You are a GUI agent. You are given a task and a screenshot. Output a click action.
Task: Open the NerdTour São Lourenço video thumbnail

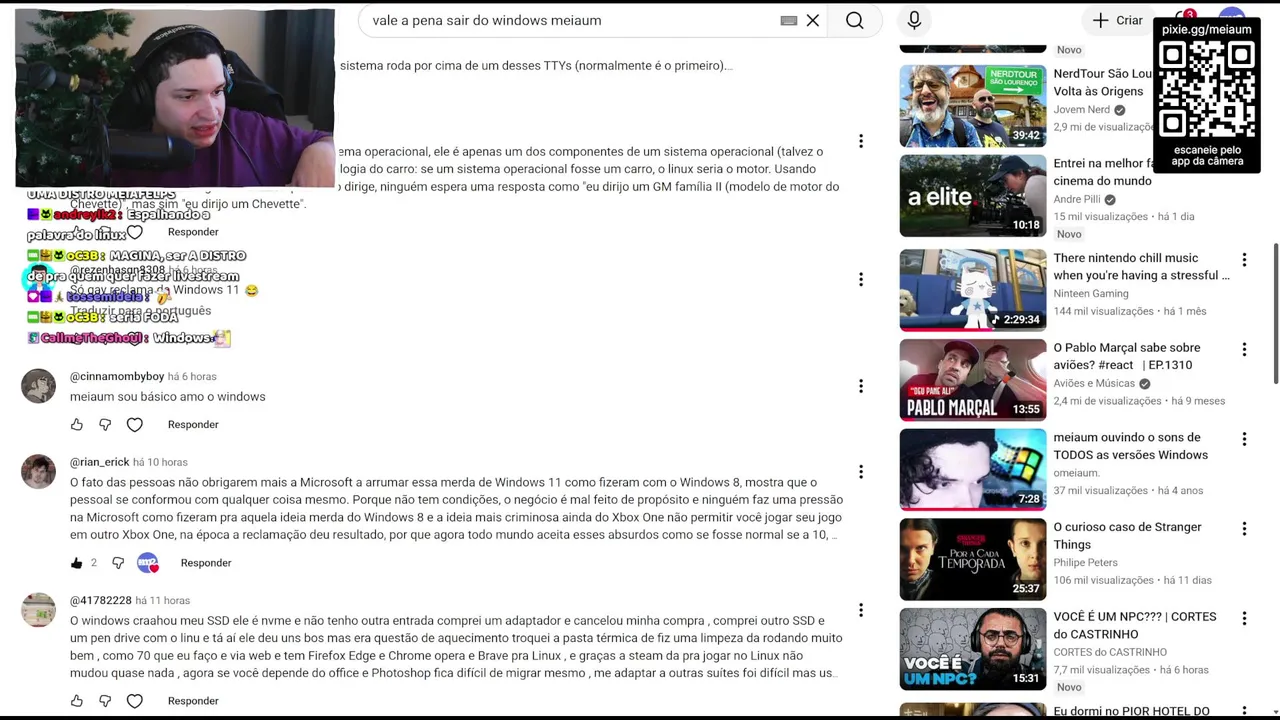973,106
